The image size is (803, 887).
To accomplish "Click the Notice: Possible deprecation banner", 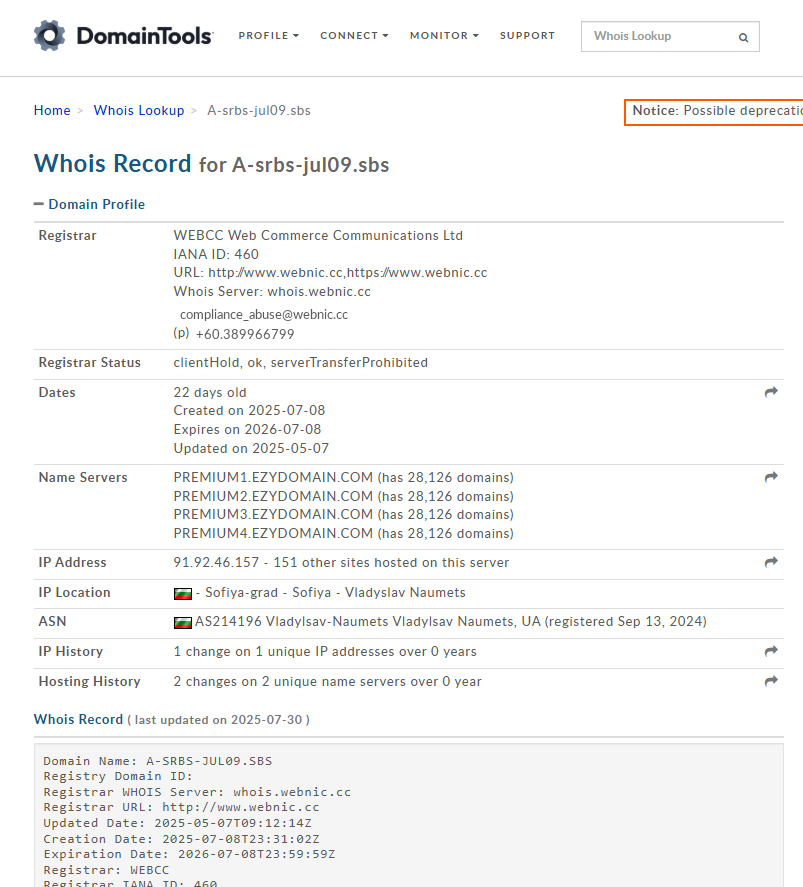I will 714,111.
